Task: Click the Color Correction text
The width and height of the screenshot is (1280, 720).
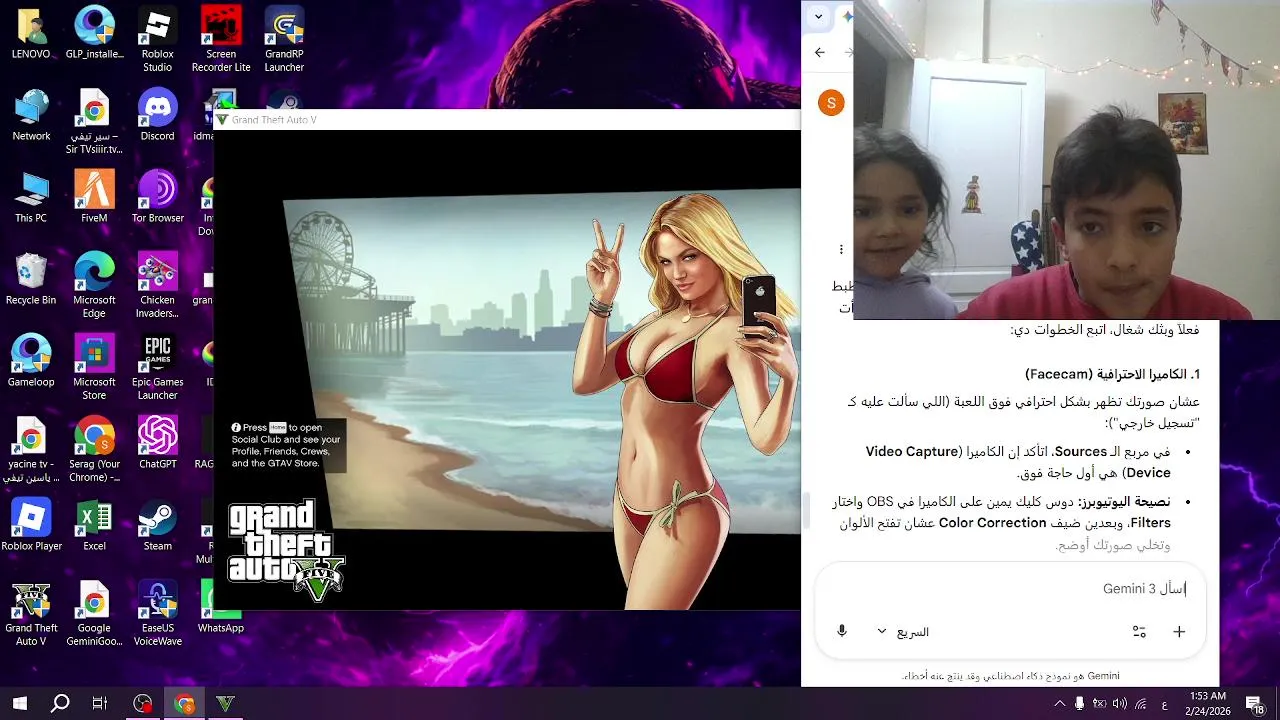Action: pyautogui.click(x=992, y=523)
